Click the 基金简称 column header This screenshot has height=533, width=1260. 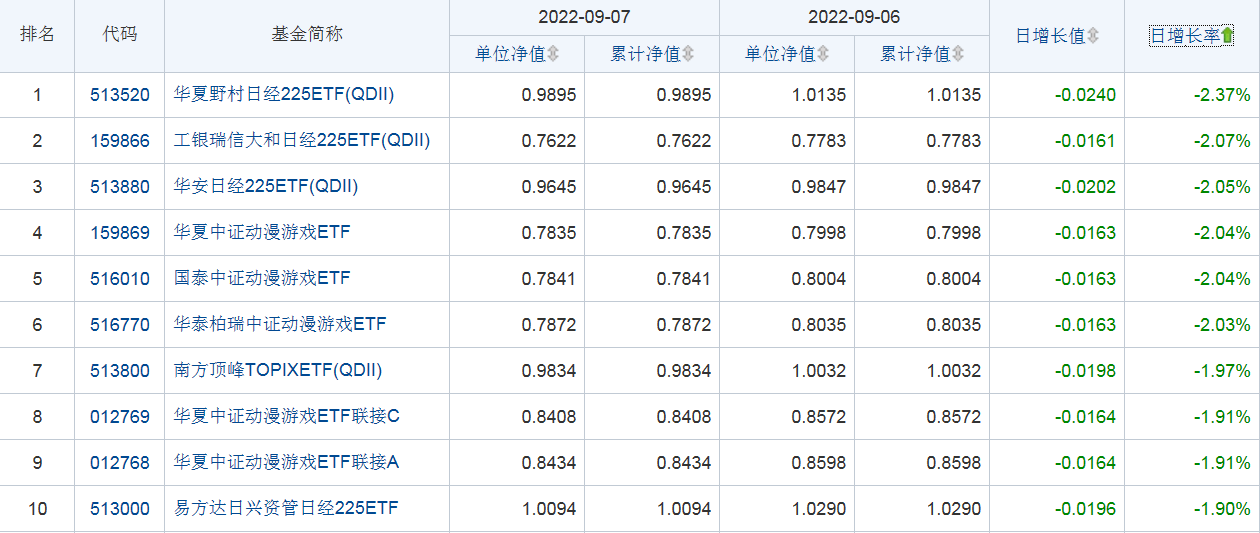(307, 34)
